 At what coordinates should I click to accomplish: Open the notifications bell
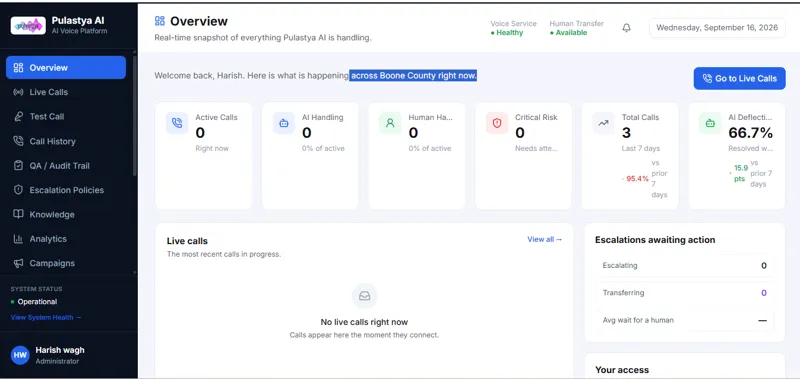point(627,28)
